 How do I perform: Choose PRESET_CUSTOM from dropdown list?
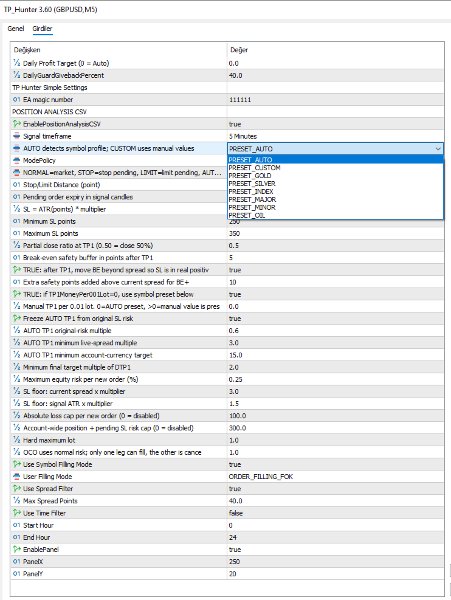coord(254,168)
